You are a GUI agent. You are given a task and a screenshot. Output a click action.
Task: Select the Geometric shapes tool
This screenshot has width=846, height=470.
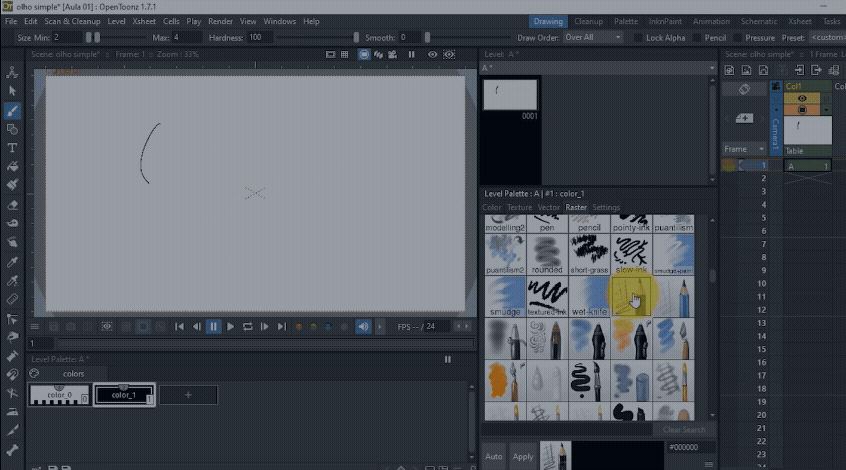[12, 129]
